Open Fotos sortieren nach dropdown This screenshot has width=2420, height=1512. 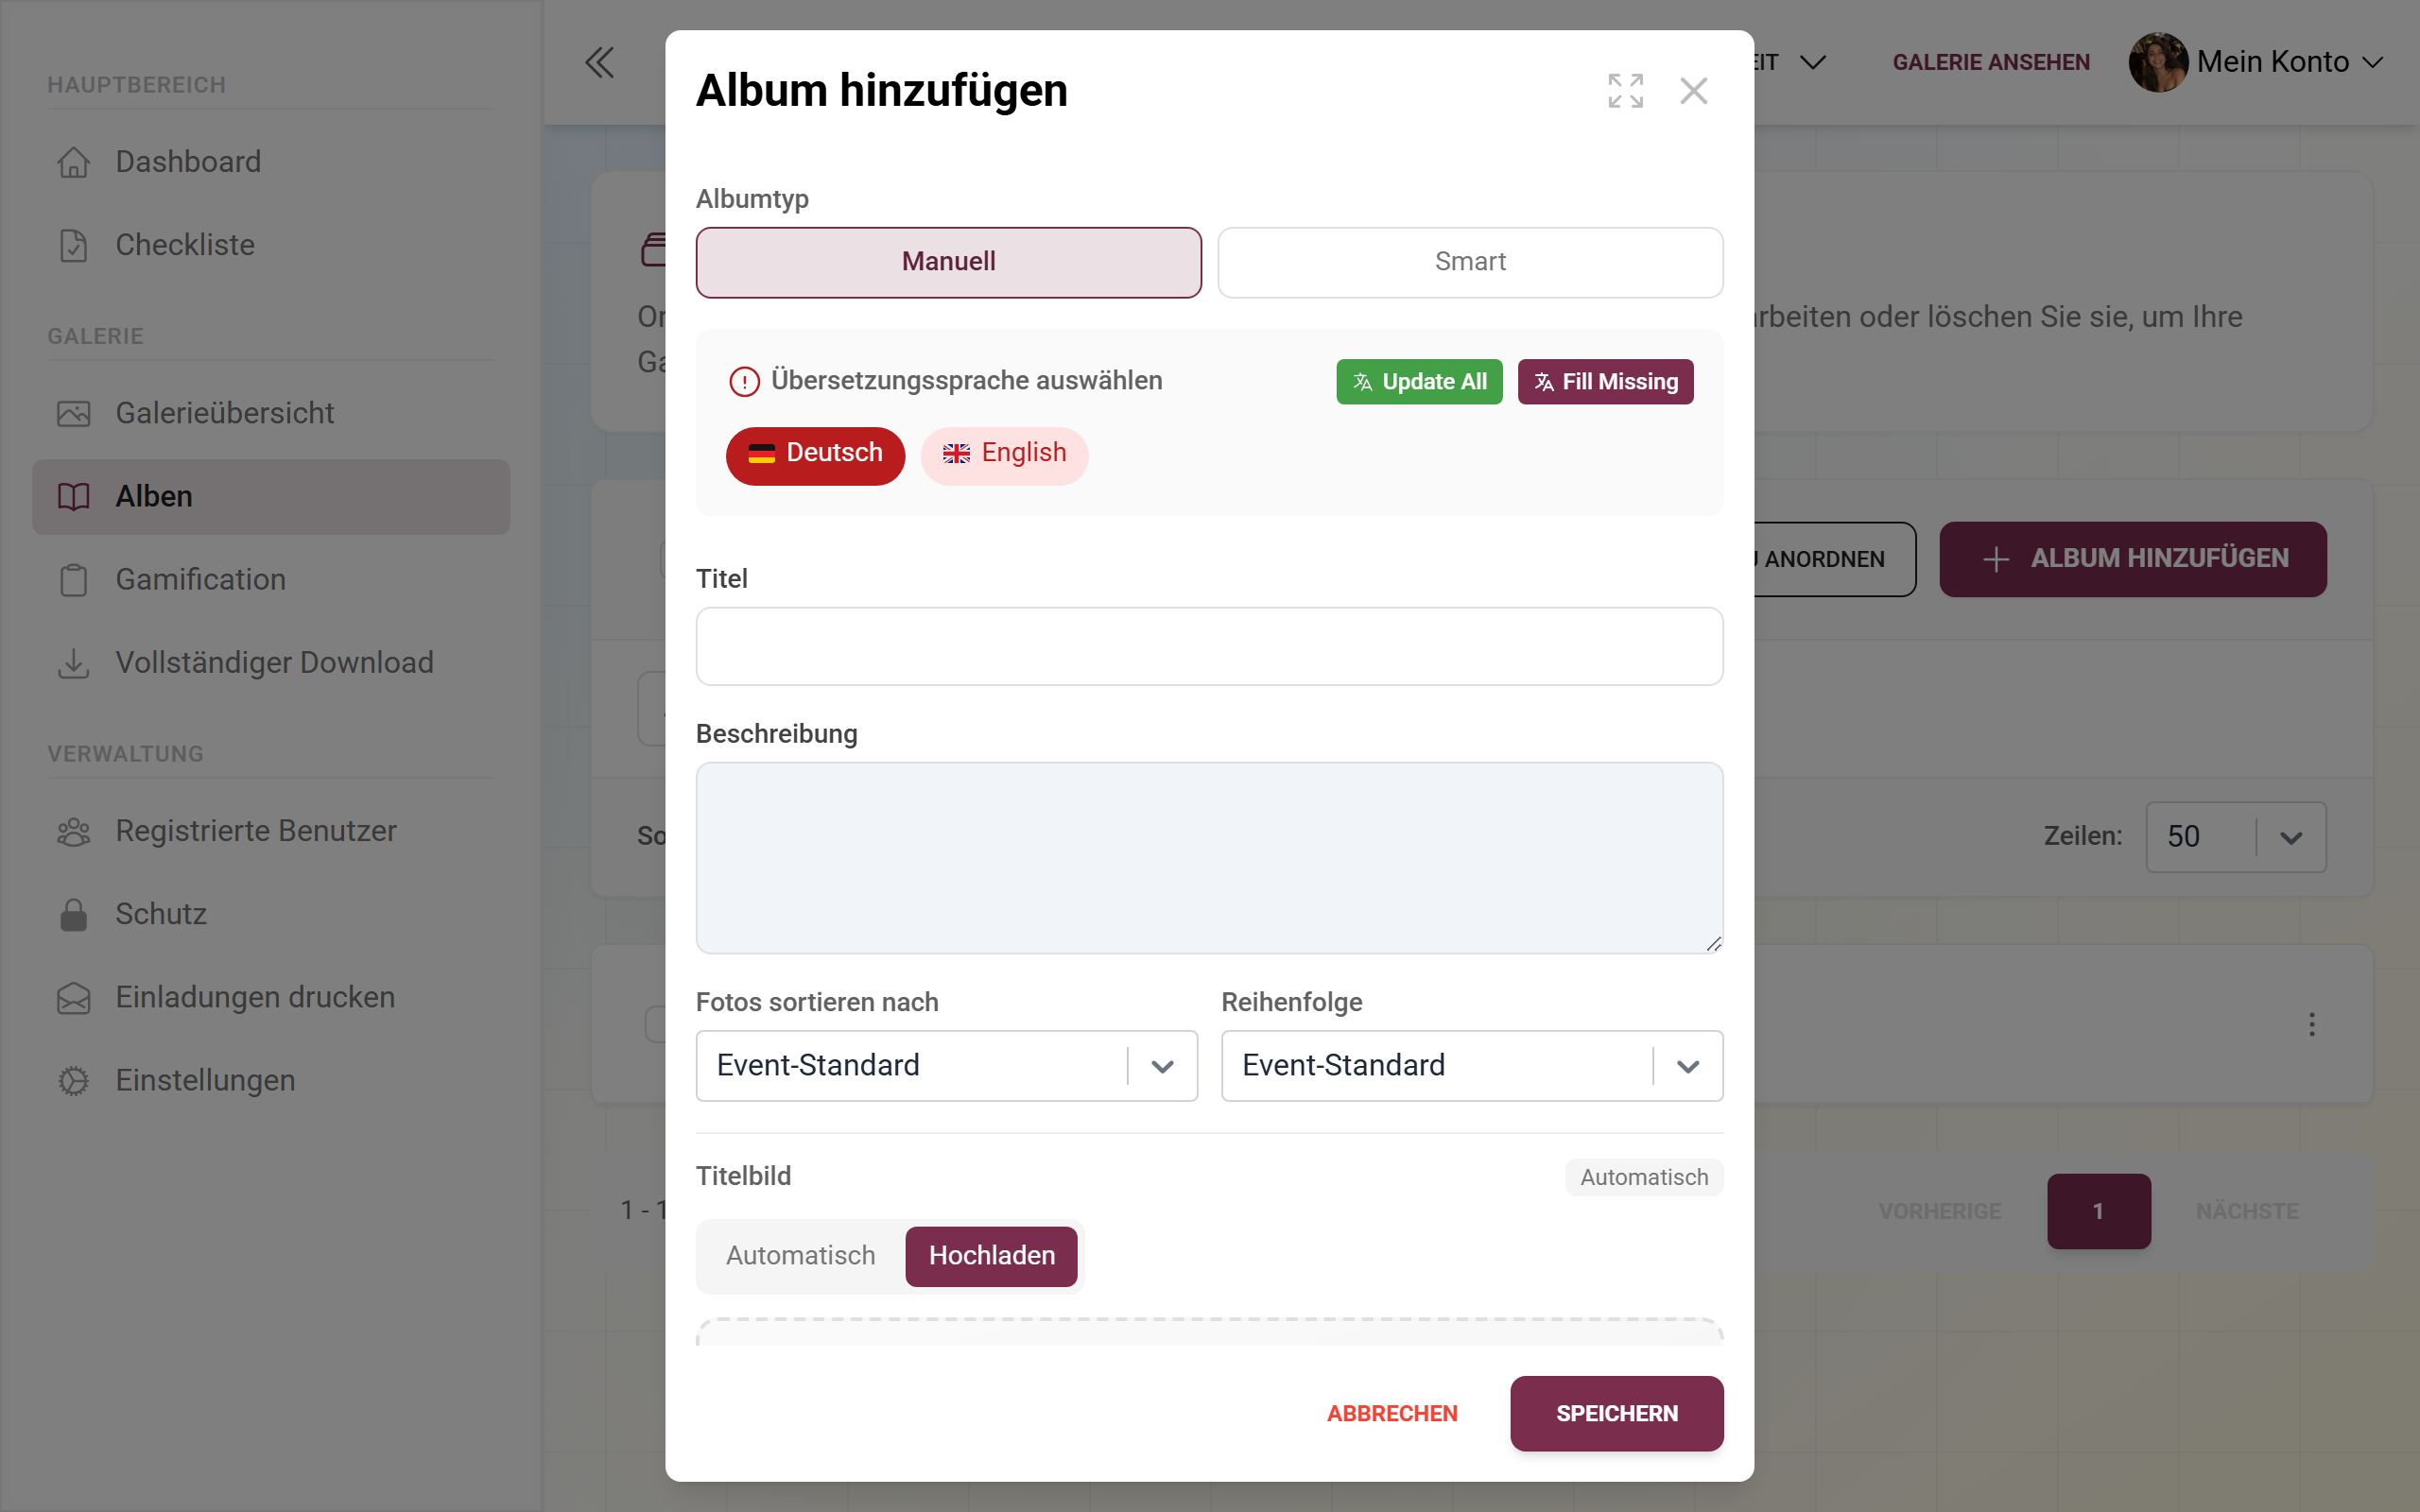[x=946, y=1066]
